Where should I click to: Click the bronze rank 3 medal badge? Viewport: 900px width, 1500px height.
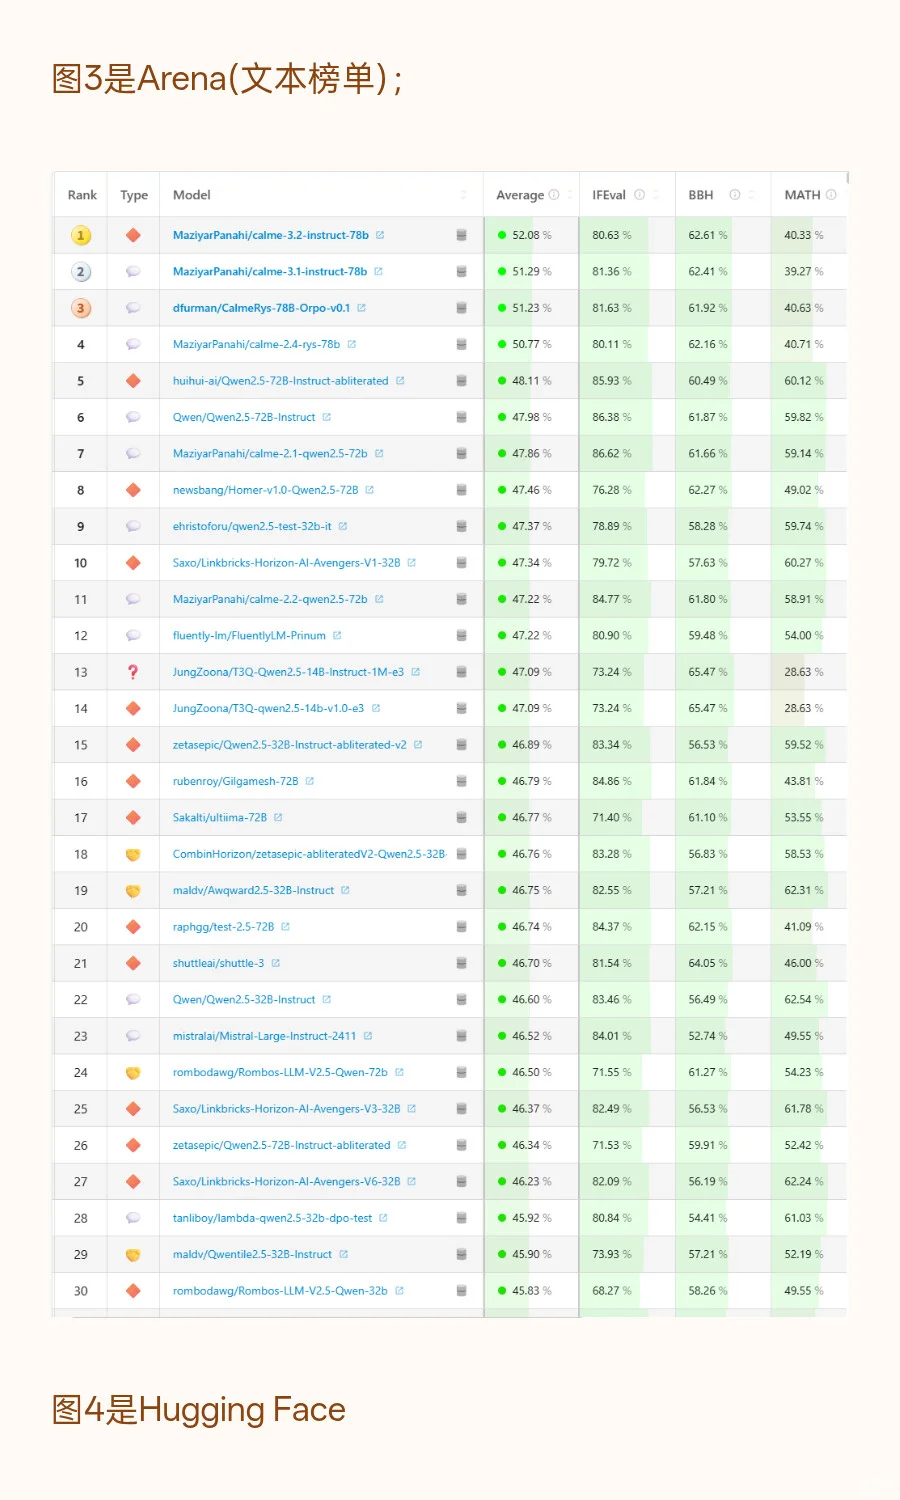81,308
